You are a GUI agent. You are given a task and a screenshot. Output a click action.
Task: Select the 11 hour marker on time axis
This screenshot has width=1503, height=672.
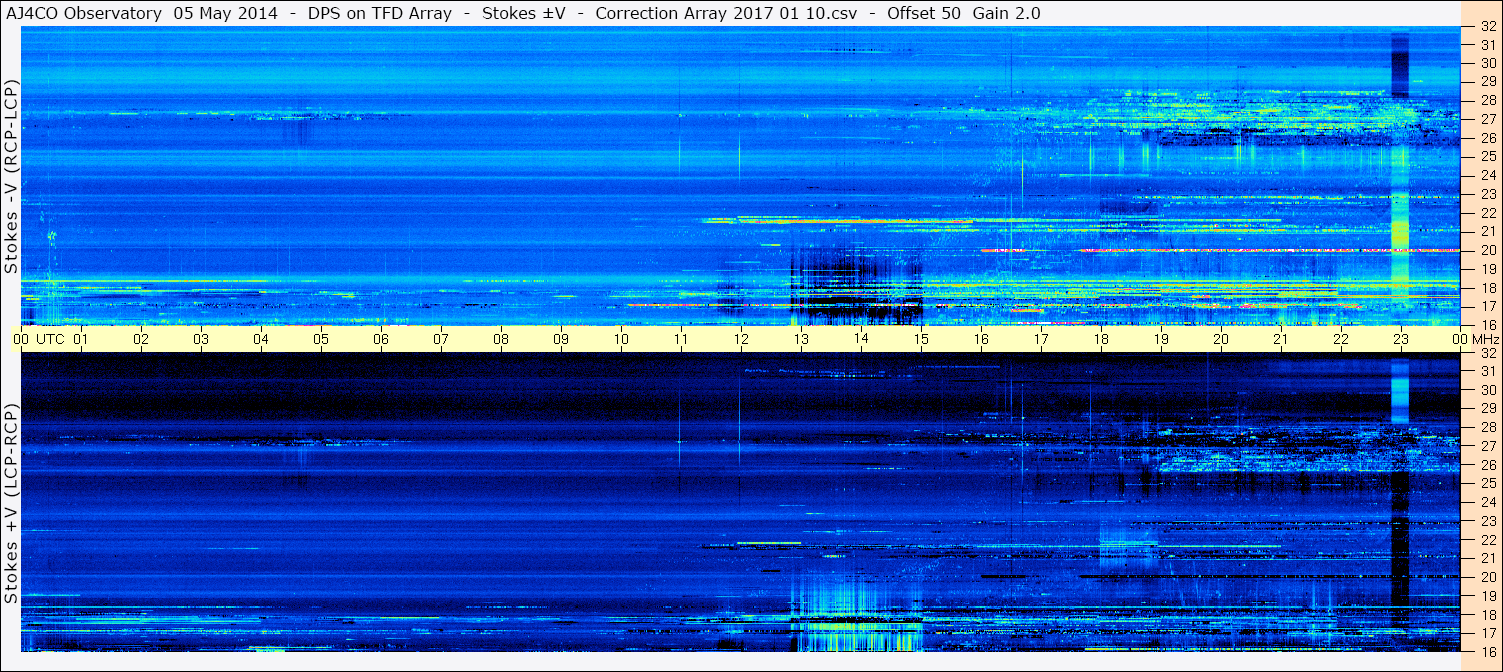681,339
